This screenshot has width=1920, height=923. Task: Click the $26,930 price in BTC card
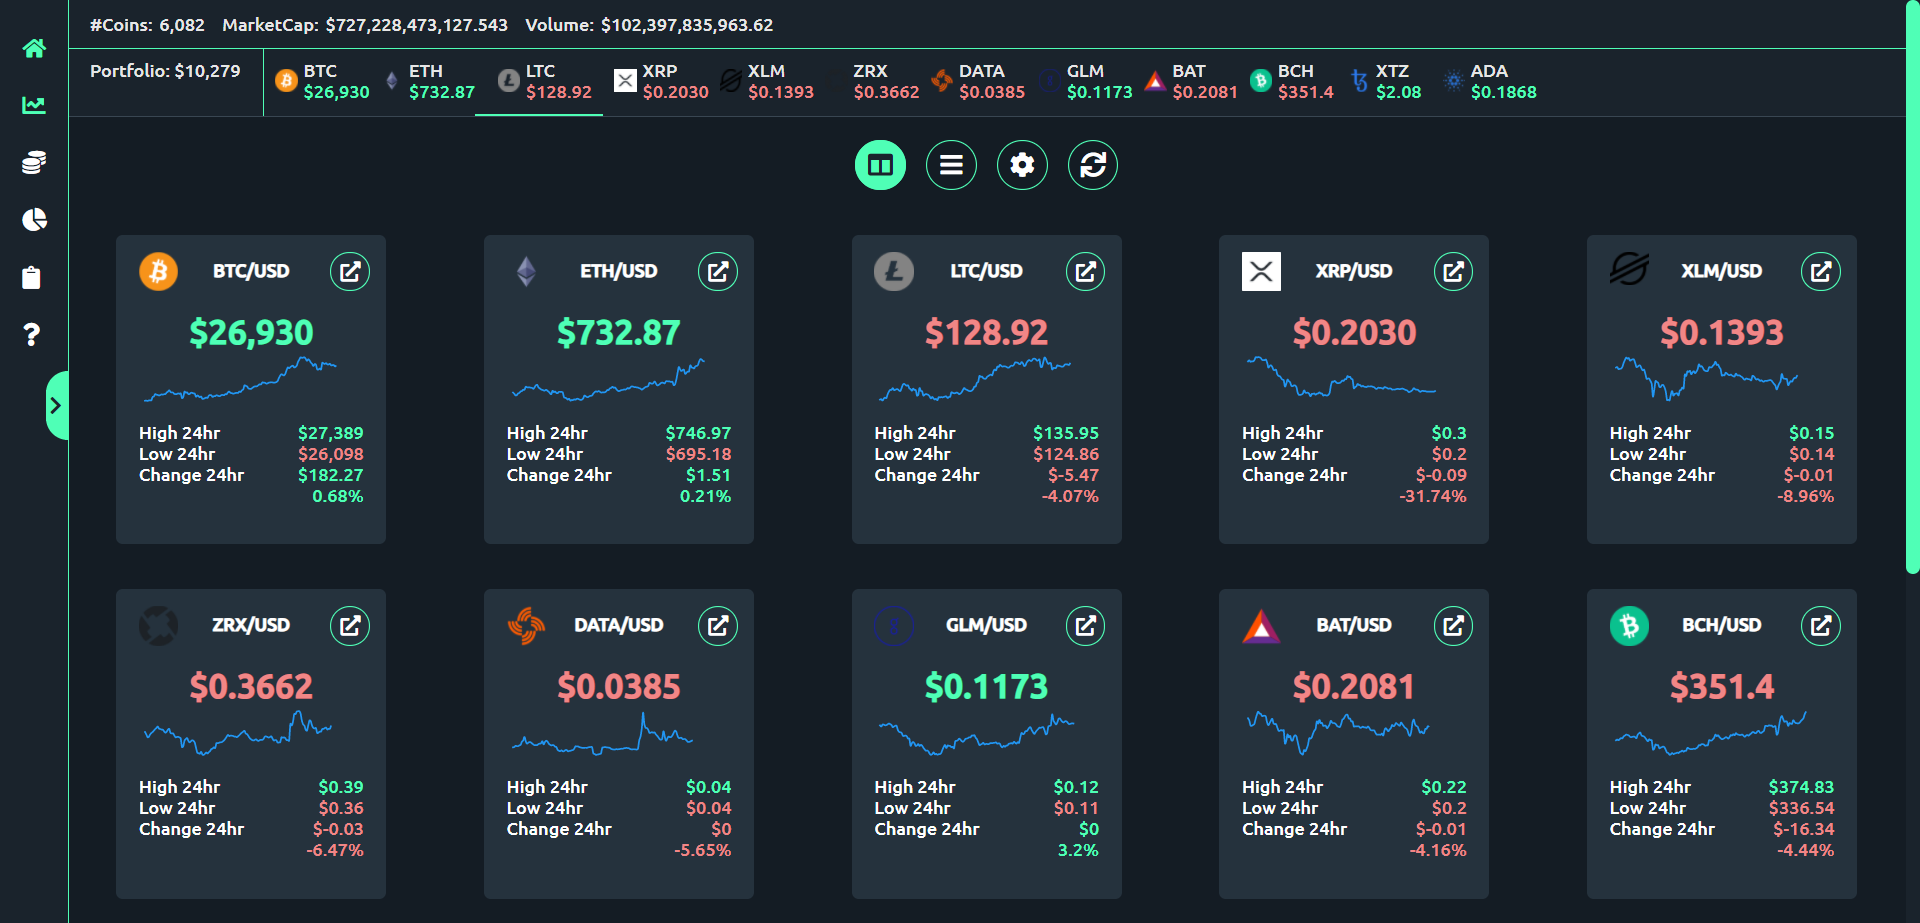[x=251, y=332]
